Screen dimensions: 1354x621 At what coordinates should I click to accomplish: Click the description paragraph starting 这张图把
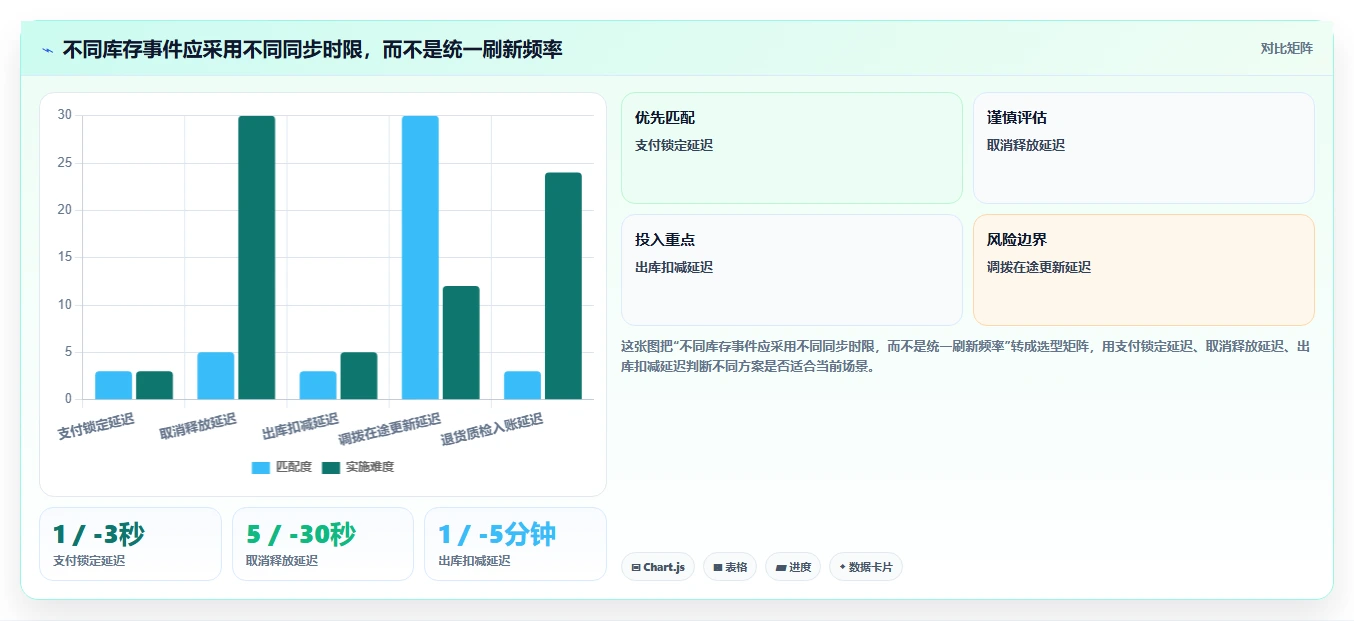click(966, 356)
